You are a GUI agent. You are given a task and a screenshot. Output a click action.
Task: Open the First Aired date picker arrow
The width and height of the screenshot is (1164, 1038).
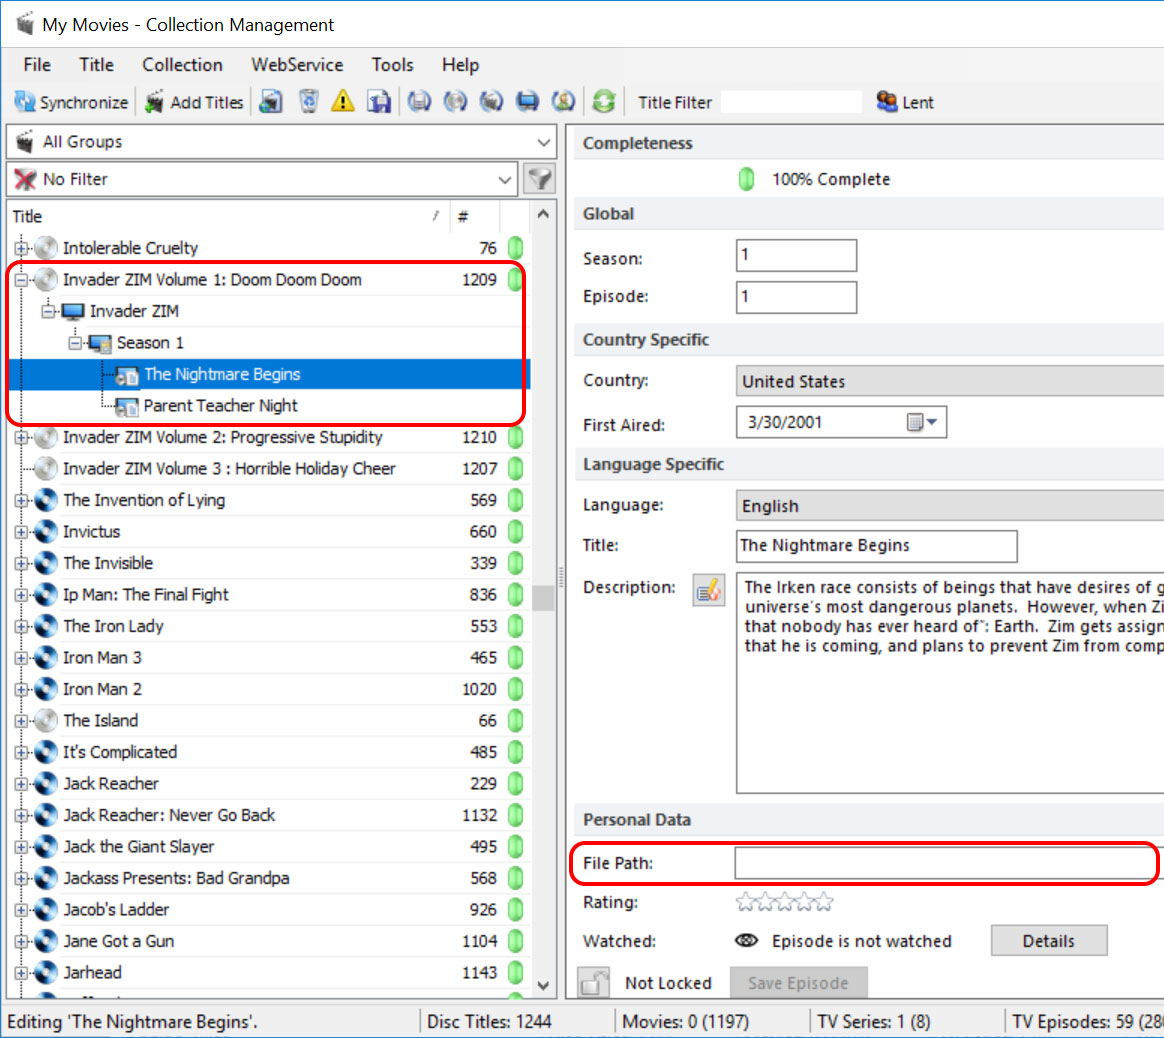tap(932, 422)
